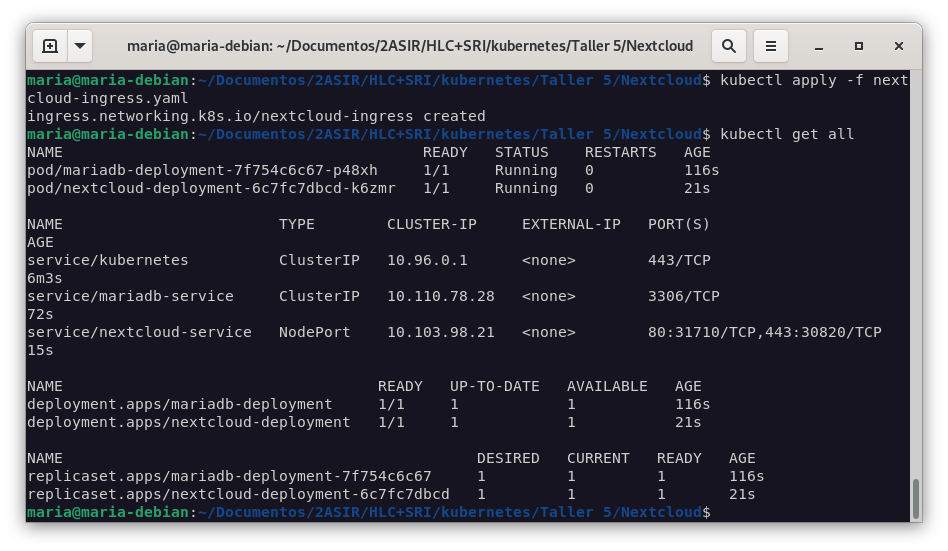The width and height of the screenshot is (948, 551).
Task: Maximize the terminal window
Action: (x=859, y=47)
